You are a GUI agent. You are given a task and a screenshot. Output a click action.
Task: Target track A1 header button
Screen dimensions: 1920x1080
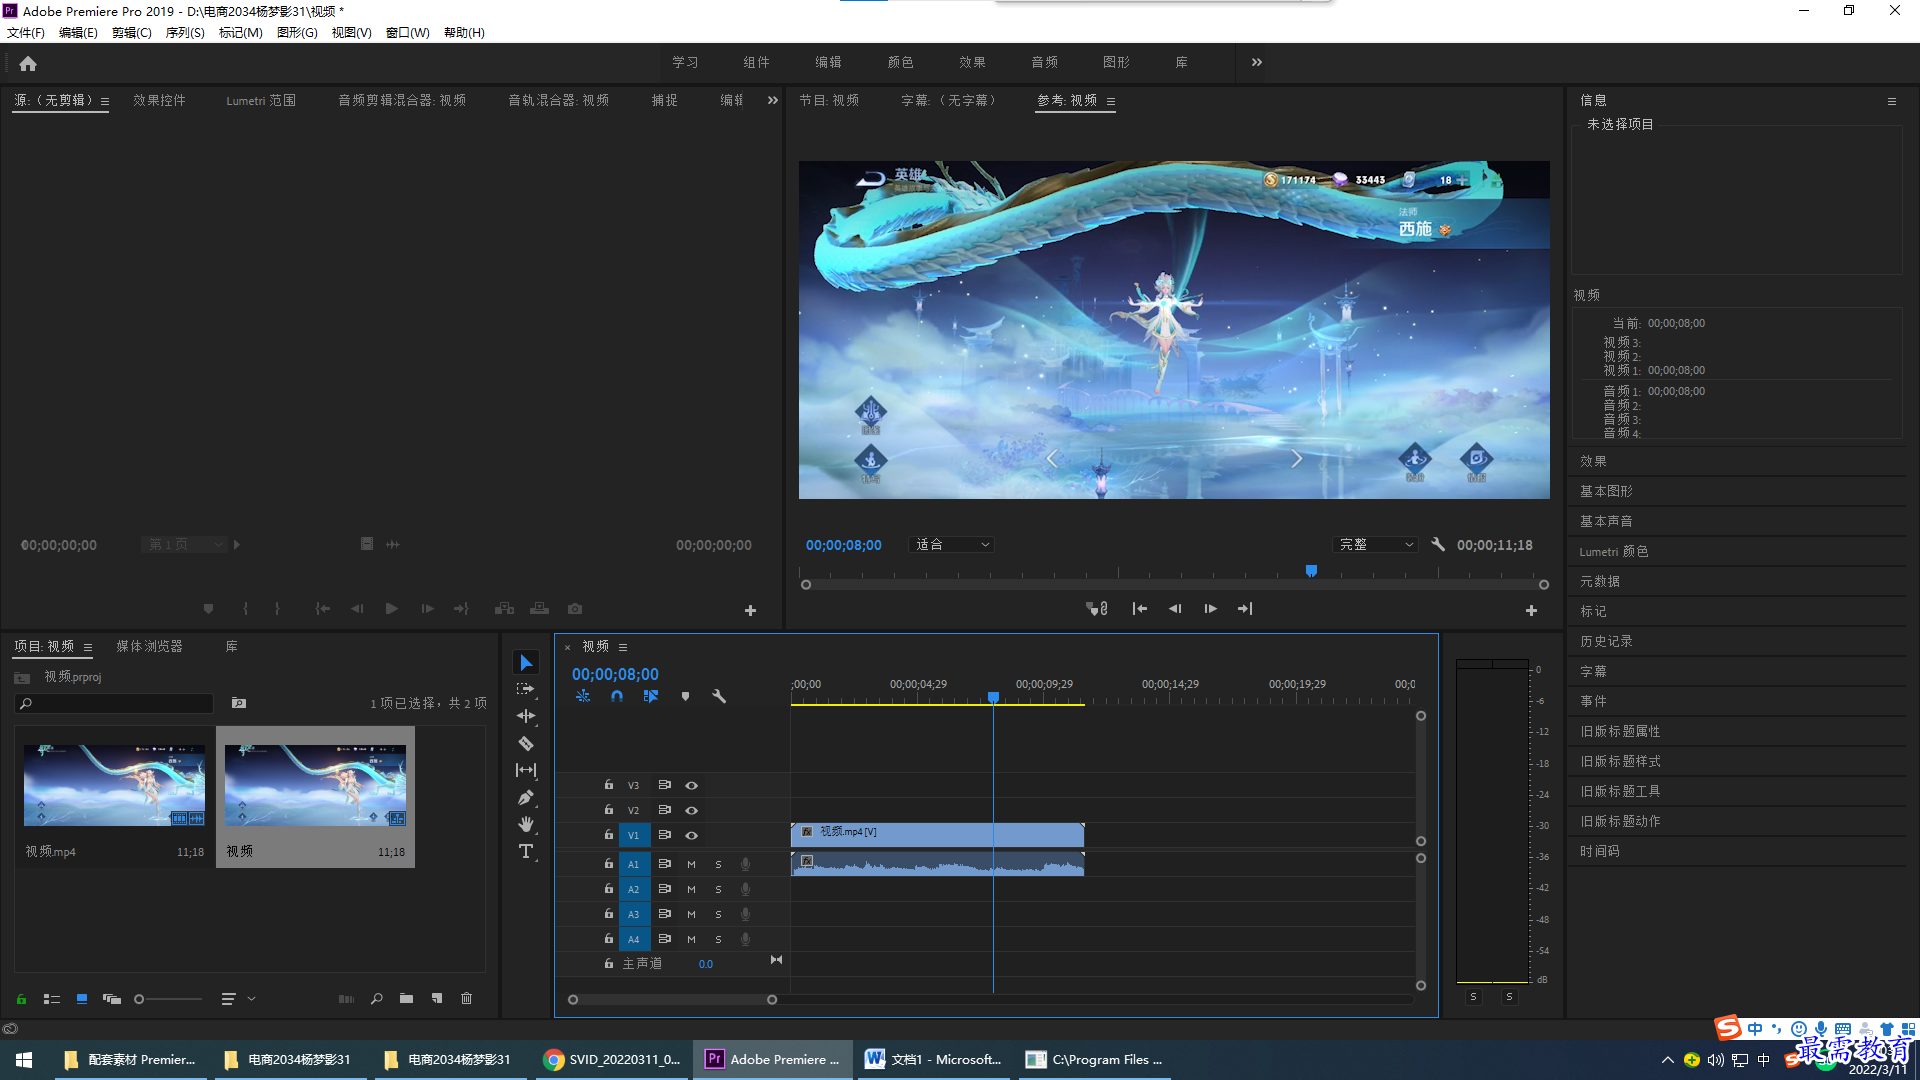633,864
